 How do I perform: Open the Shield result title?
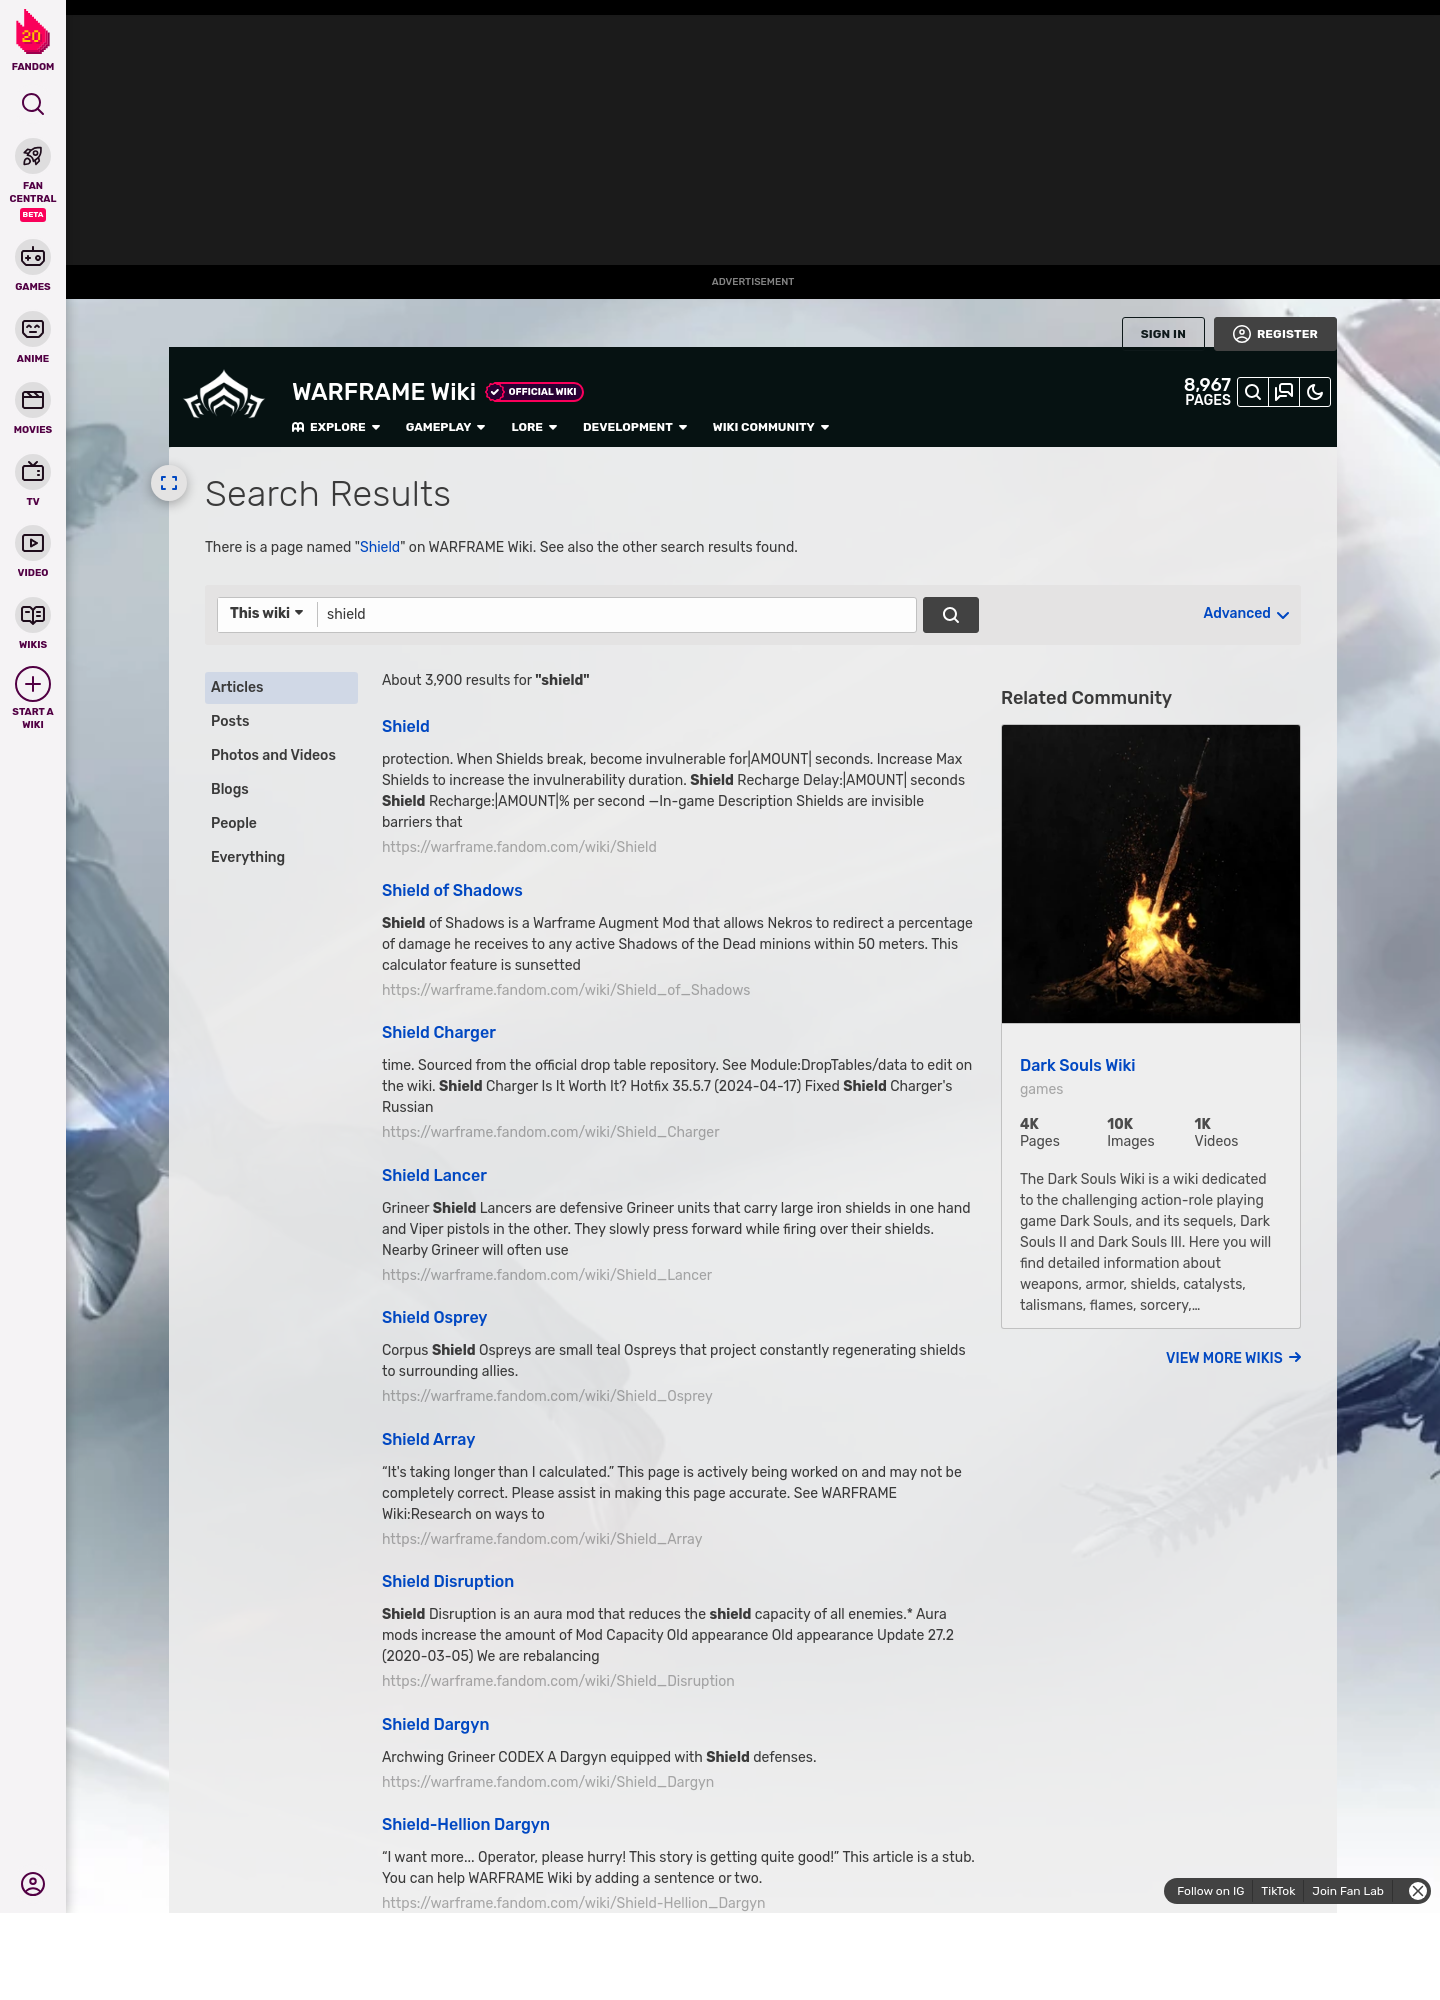405,726
